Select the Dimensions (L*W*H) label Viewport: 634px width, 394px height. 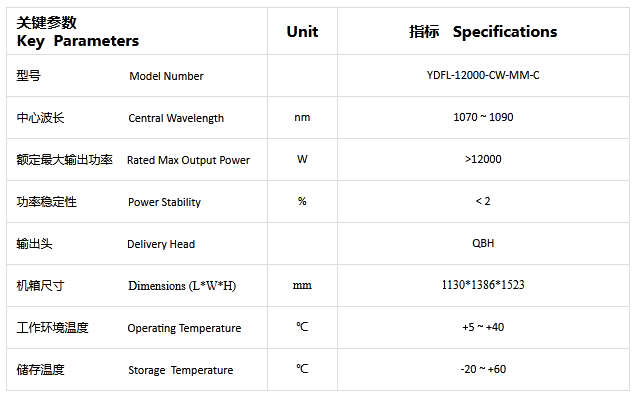click(182, 286)
